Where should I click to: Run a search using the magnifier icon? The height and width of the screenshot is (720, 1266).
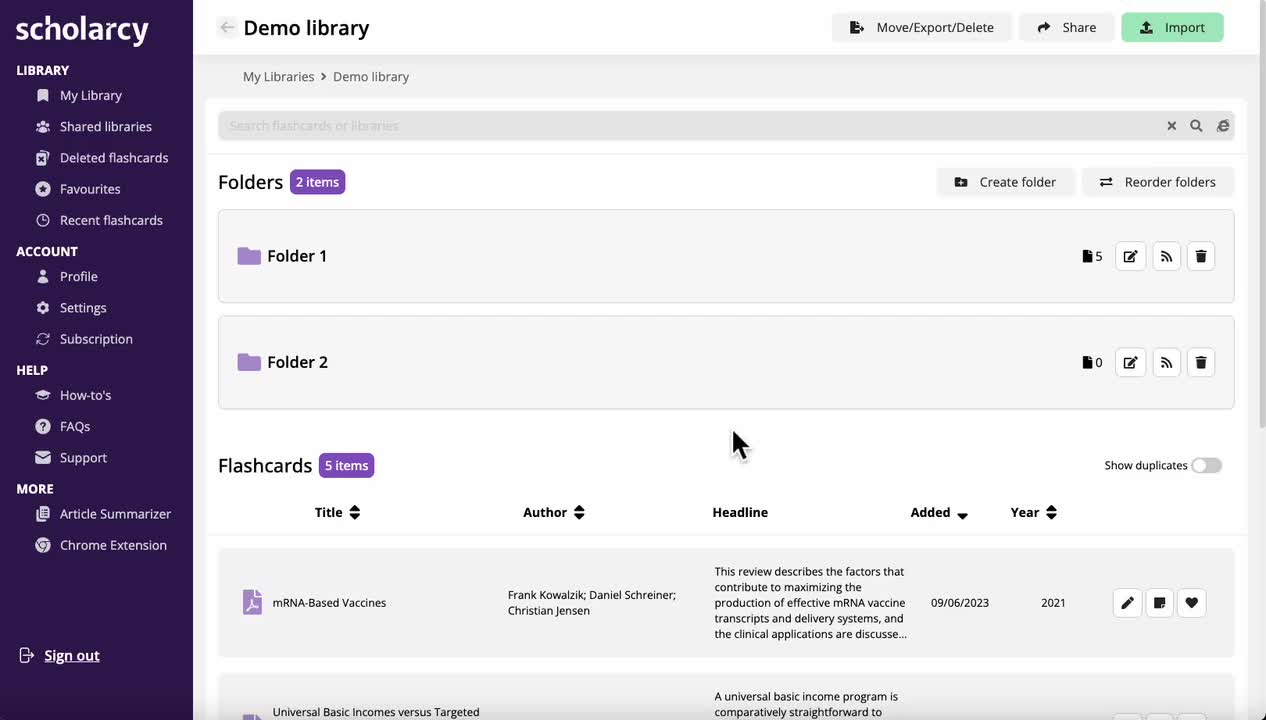point(1196,125)
